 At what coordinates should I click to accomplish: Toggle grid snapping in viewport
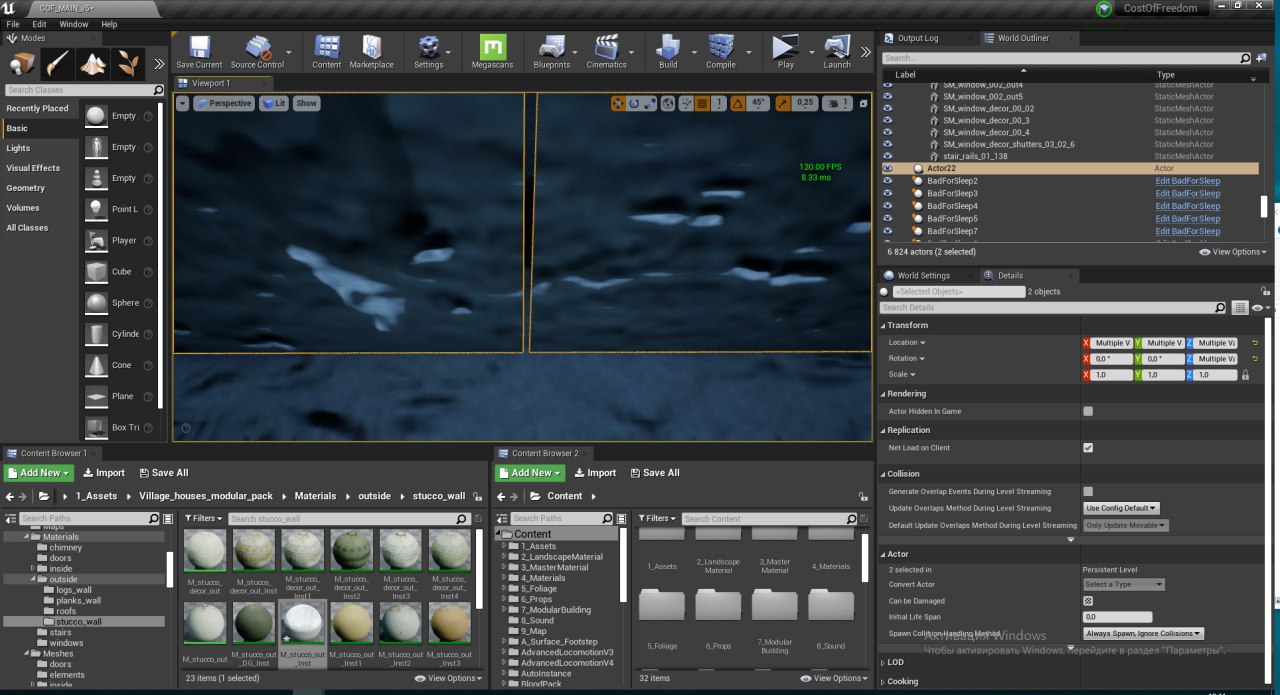702,103
